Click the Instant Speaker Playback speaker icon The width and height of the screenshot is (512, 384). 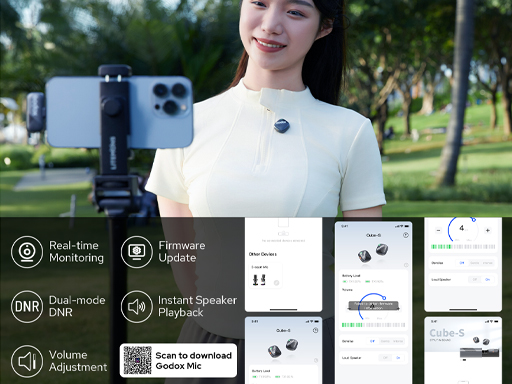coord(137,306)
